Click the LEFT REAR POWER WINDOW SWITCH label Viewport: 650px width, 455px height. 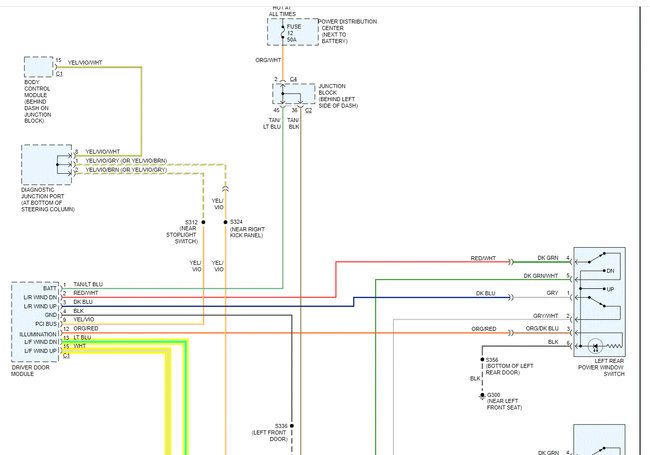tap(601, 368)
